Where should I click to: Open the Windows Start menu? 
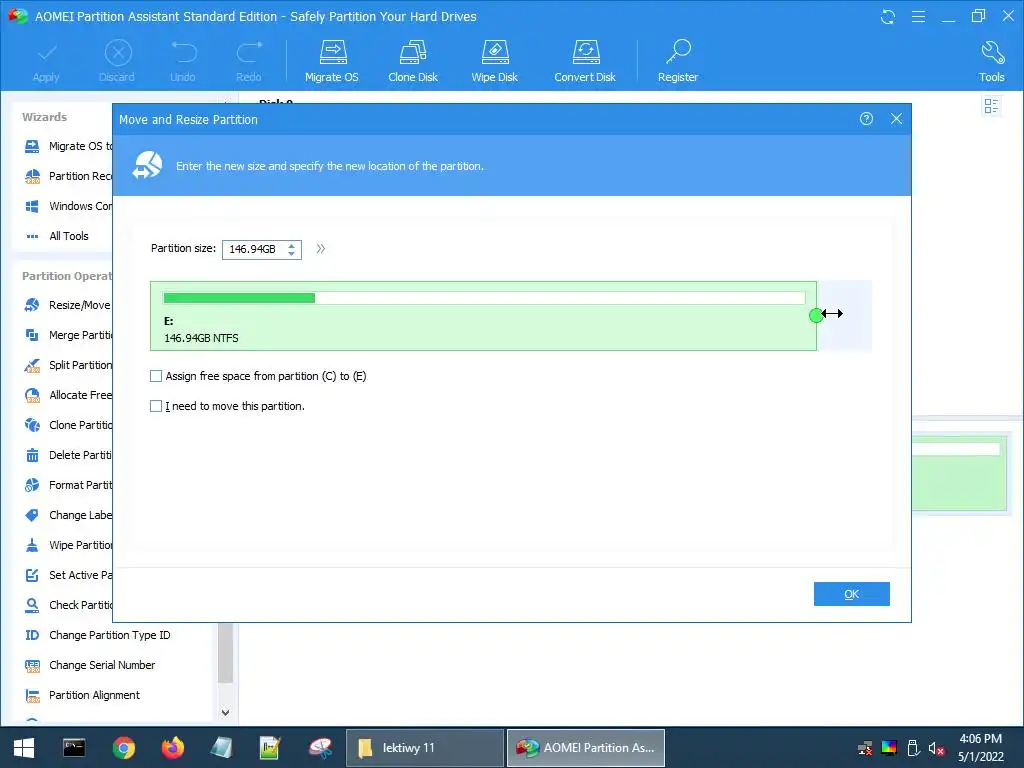click(x=24, y=748)
